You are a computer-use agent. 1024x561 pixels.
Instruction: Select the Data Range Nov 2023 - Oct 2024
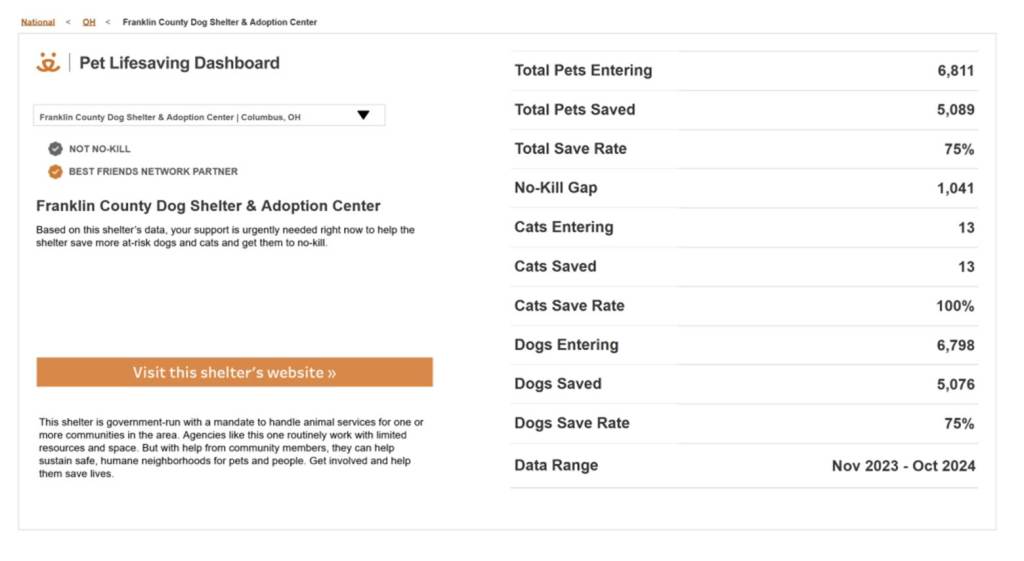coord(903,466)
